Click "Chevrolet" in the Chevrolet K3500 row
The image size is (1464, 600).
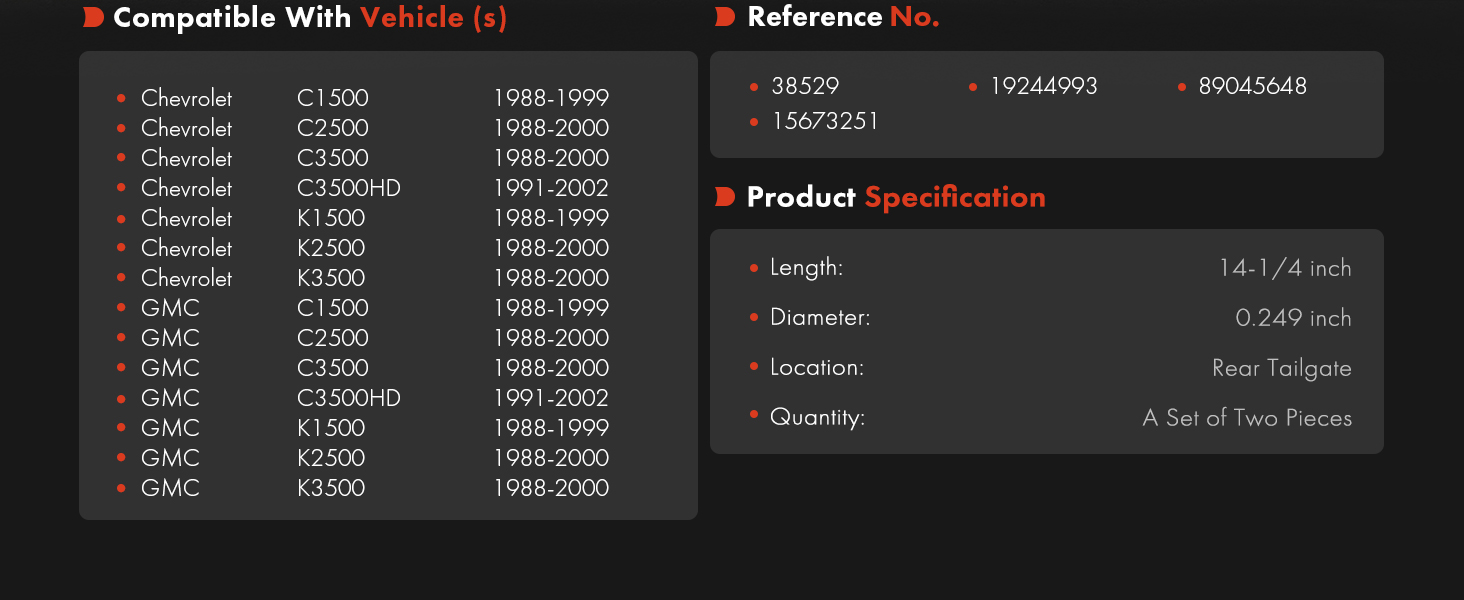pyautogui.click(x=186, y=278)
